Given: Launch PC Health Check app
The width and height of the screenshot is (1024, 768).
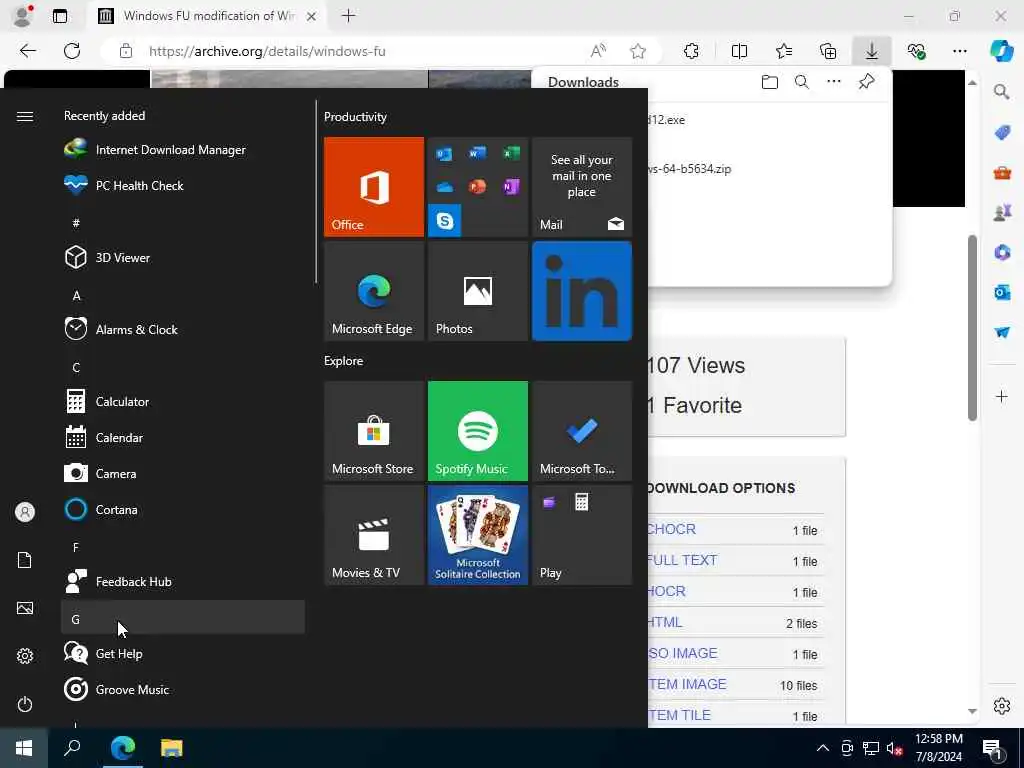Looking at the screenshot, I should coord(183,185).
